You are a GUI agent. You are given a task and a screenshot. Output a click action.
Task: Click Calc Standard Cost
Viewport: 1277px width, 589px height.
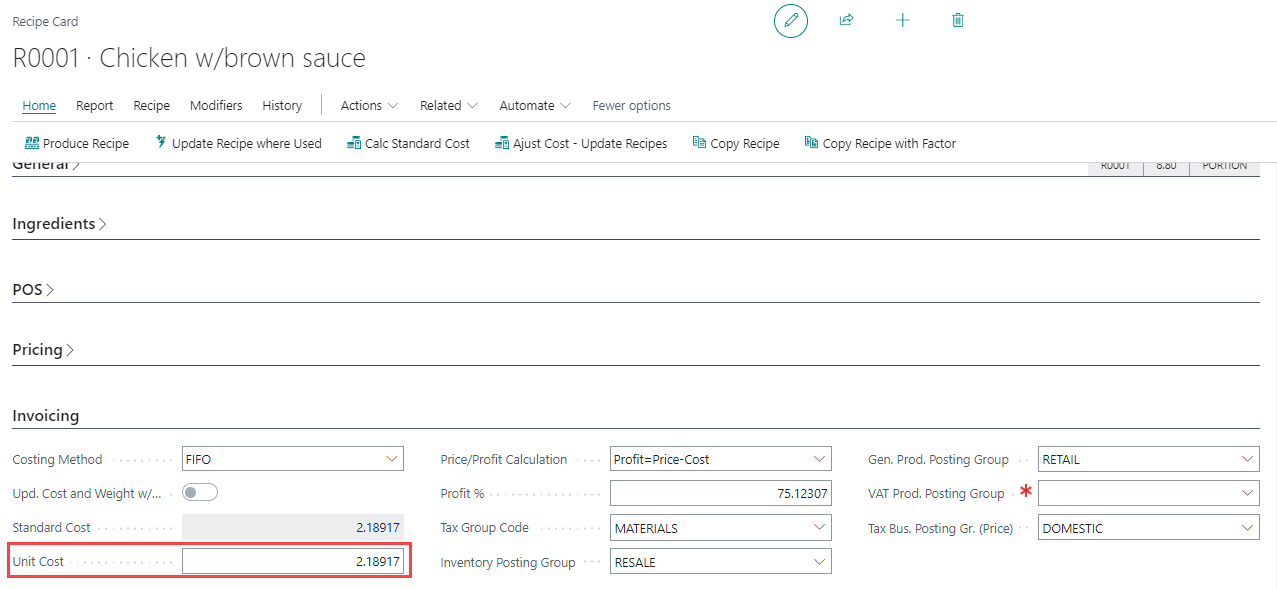click(408, 143)
